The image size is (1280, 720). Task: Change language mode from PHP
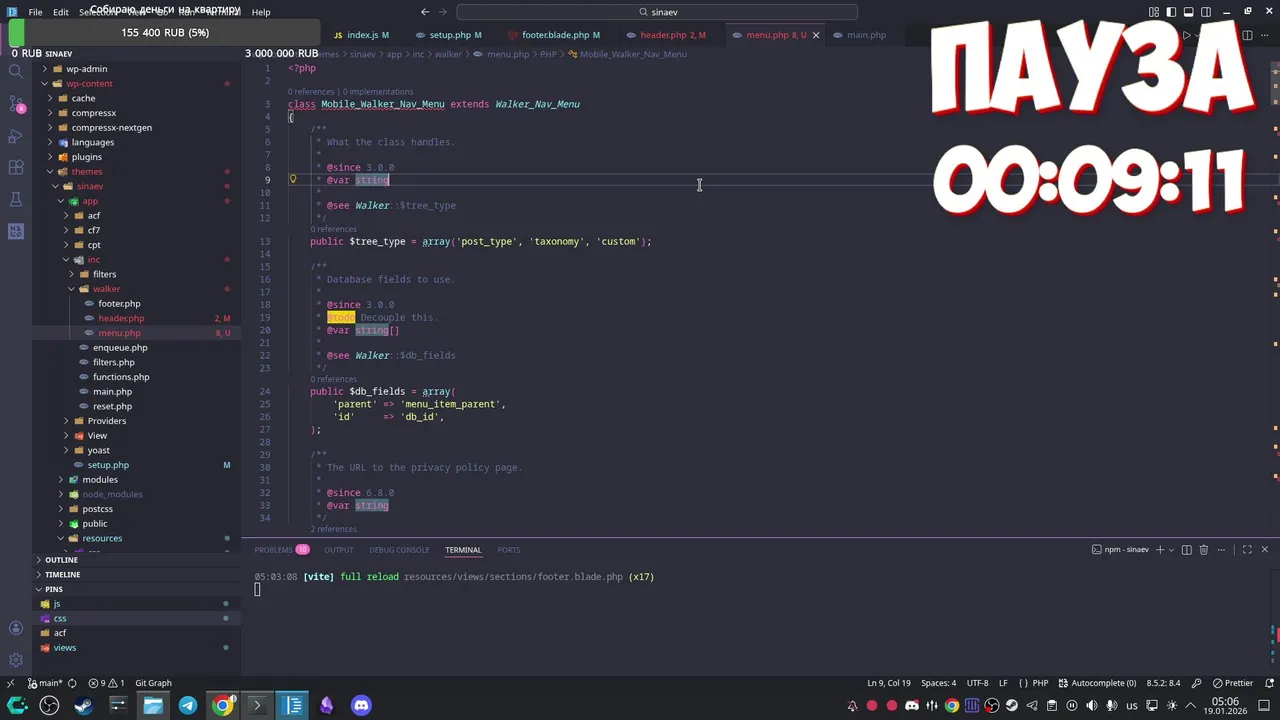[x=1040, y=683]
